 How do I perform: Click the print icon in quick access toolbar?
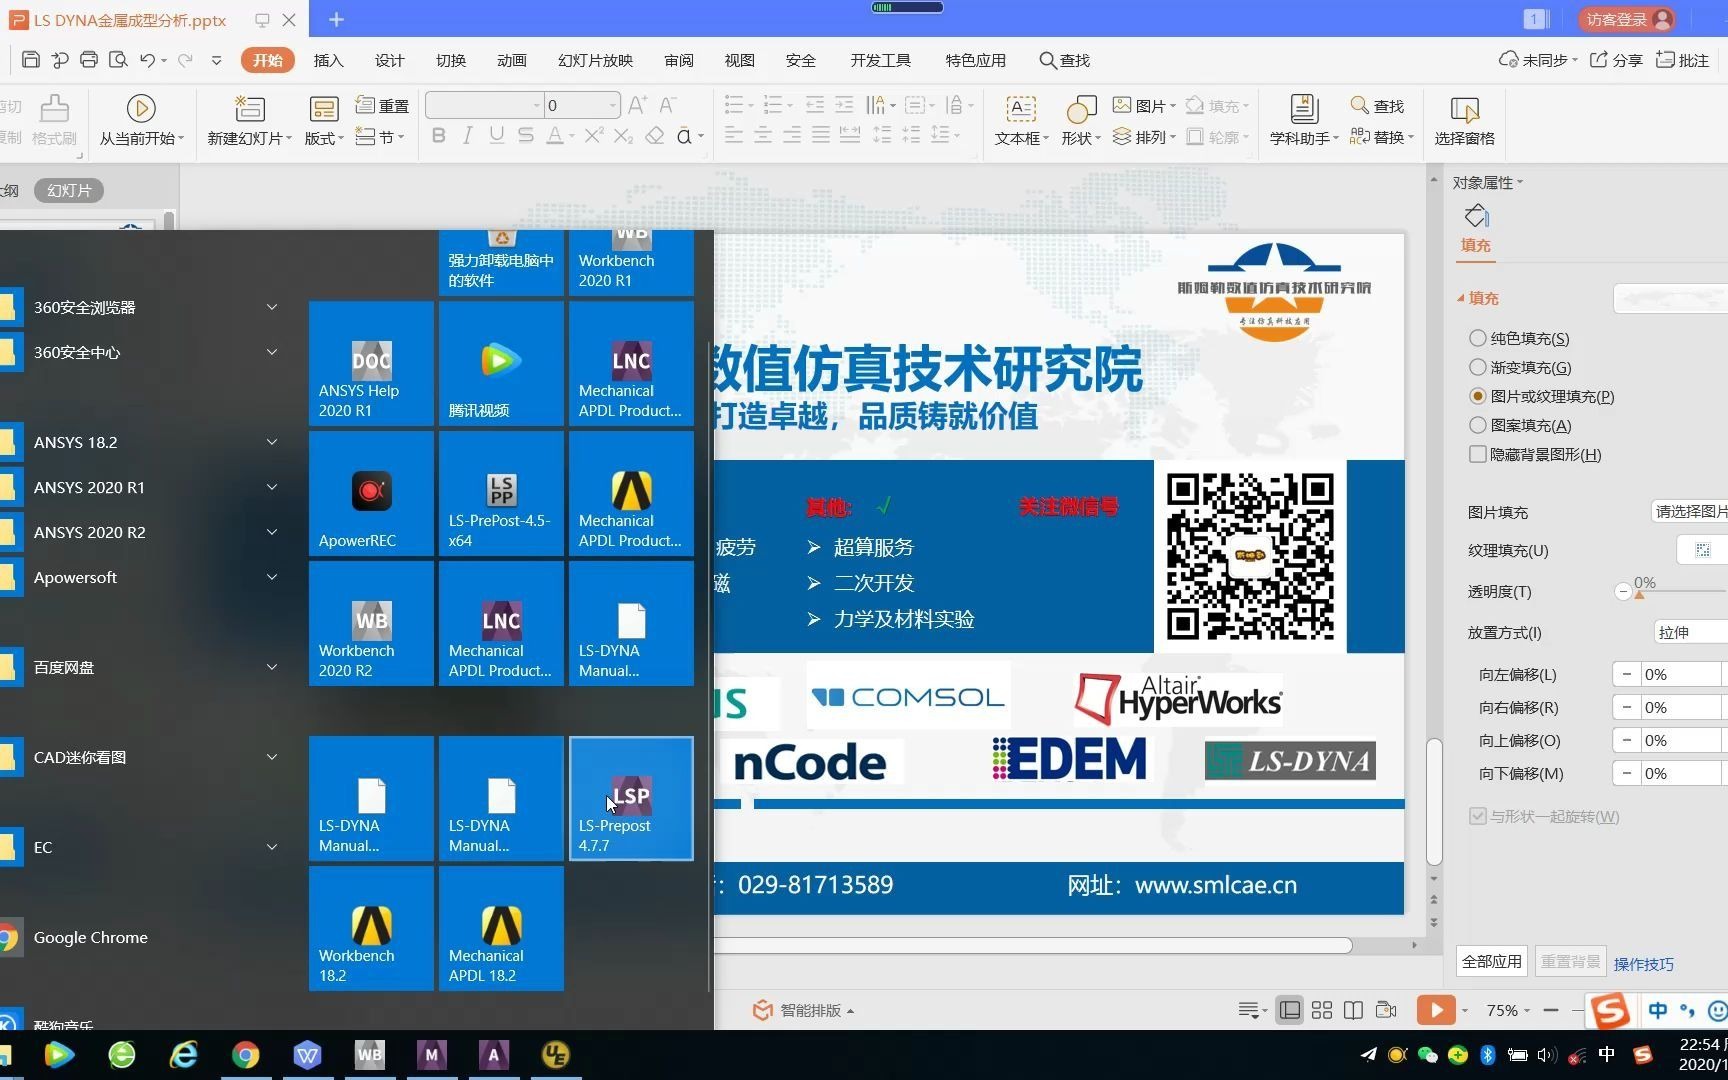coord(88,60)
